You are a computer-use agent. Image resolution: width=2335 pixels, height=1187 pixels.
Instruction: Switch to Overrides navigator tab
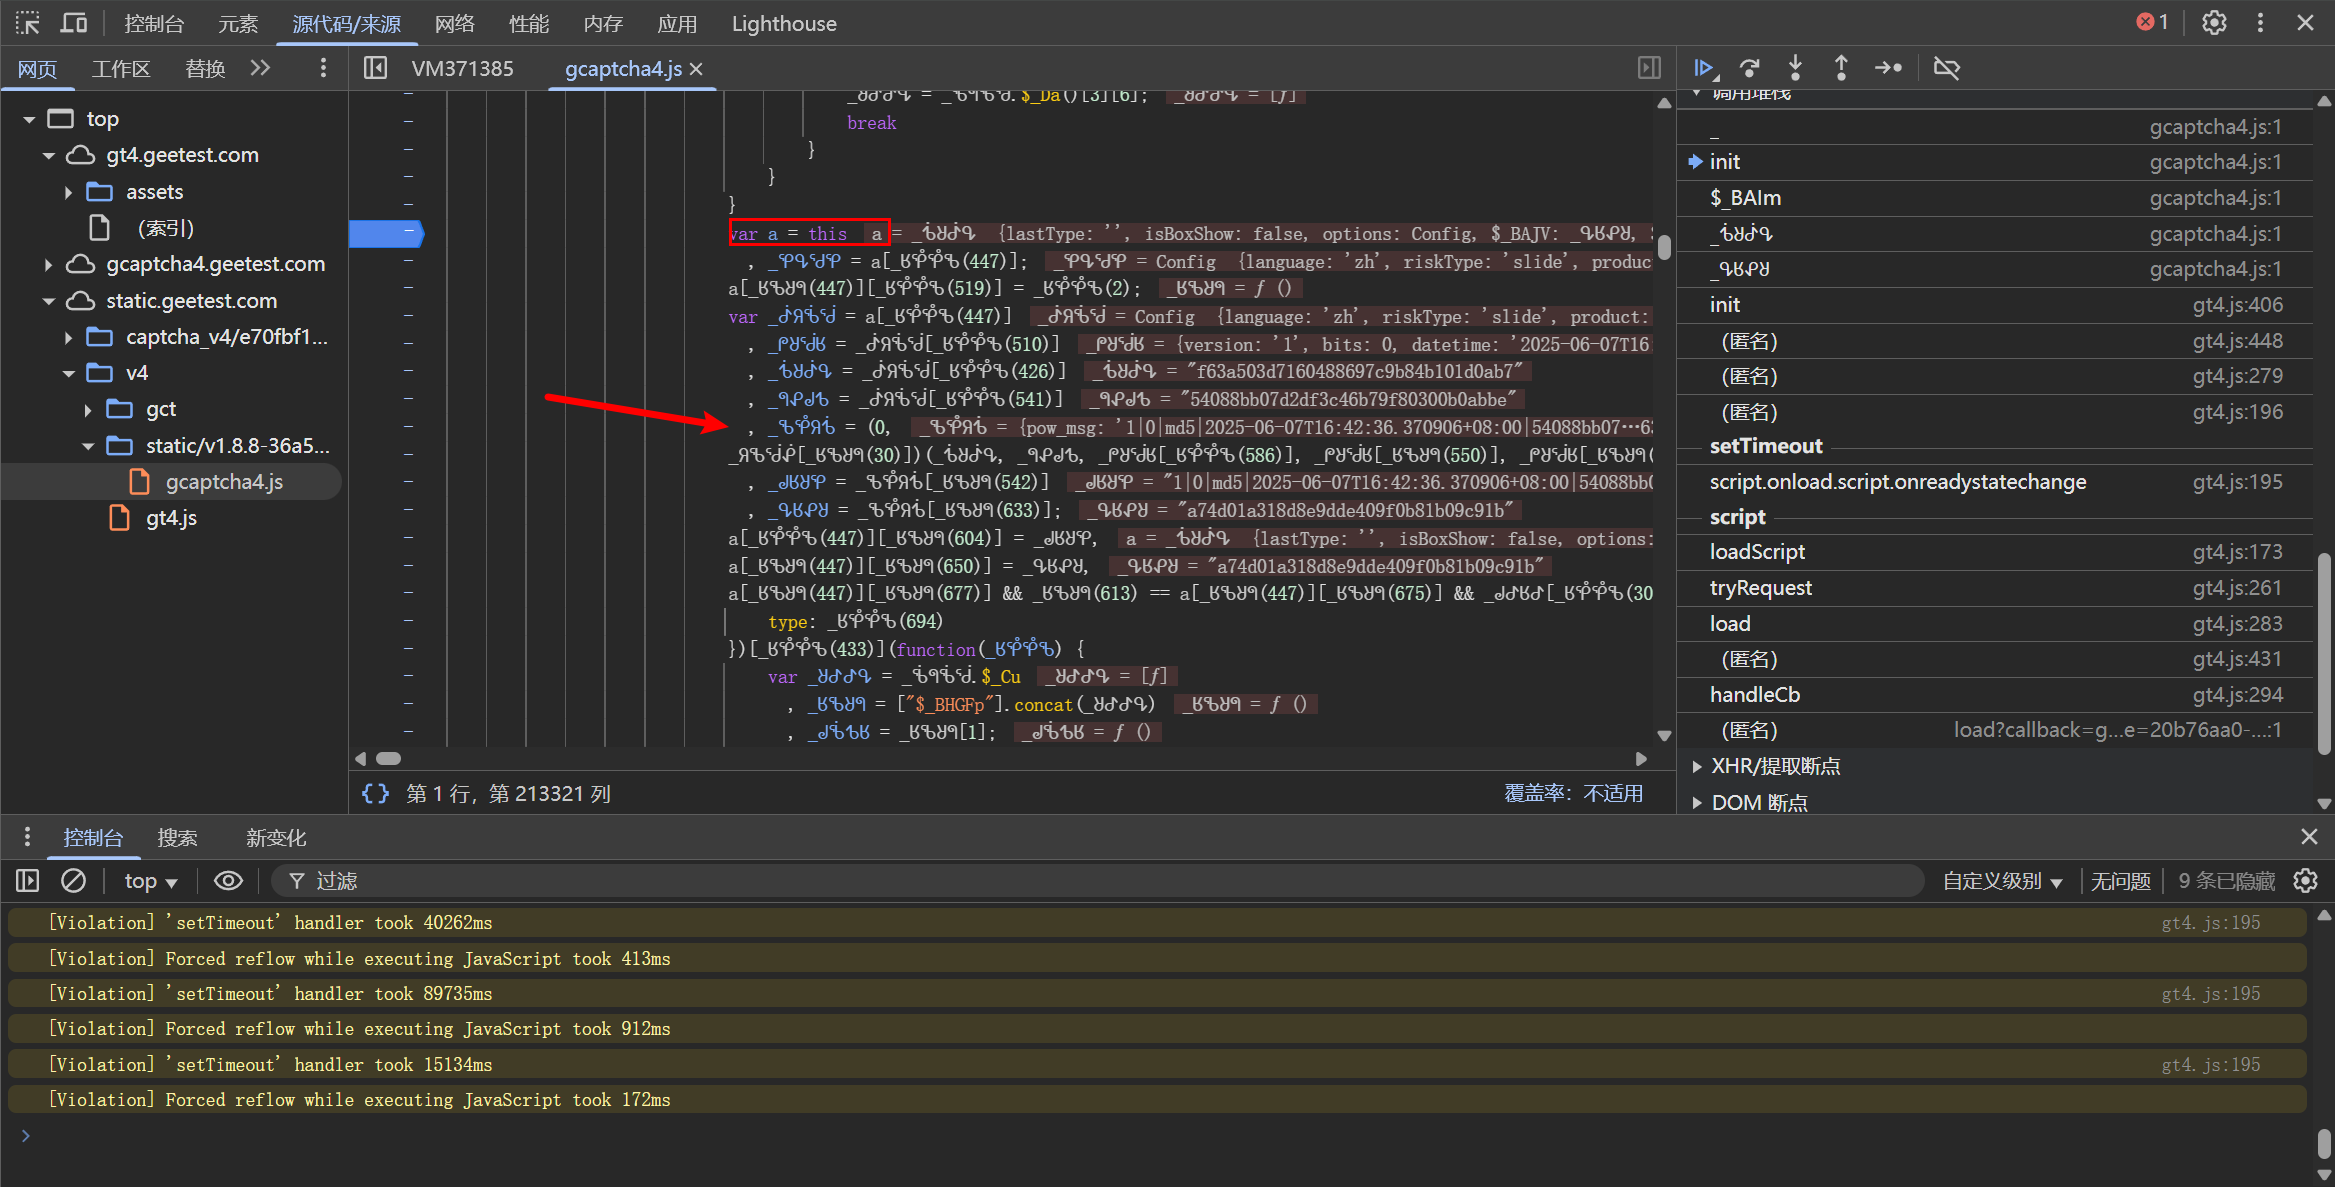click(205, 68)
